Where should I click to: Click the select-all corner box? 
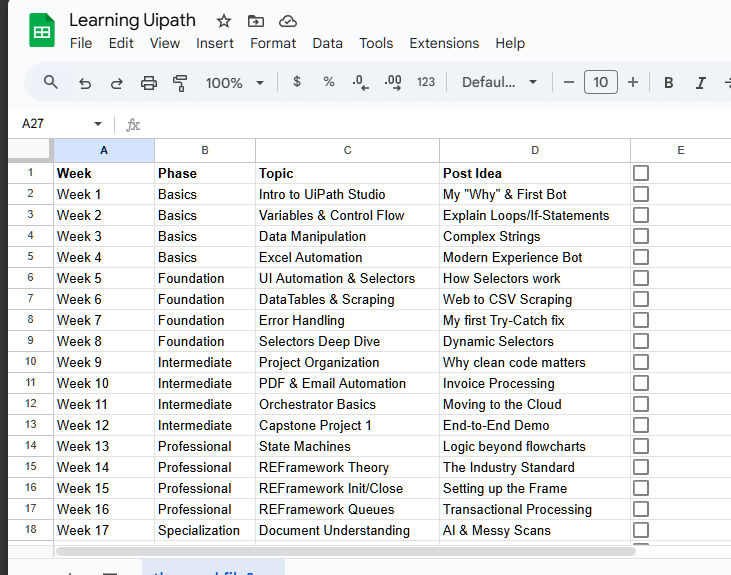coord(29,150)
